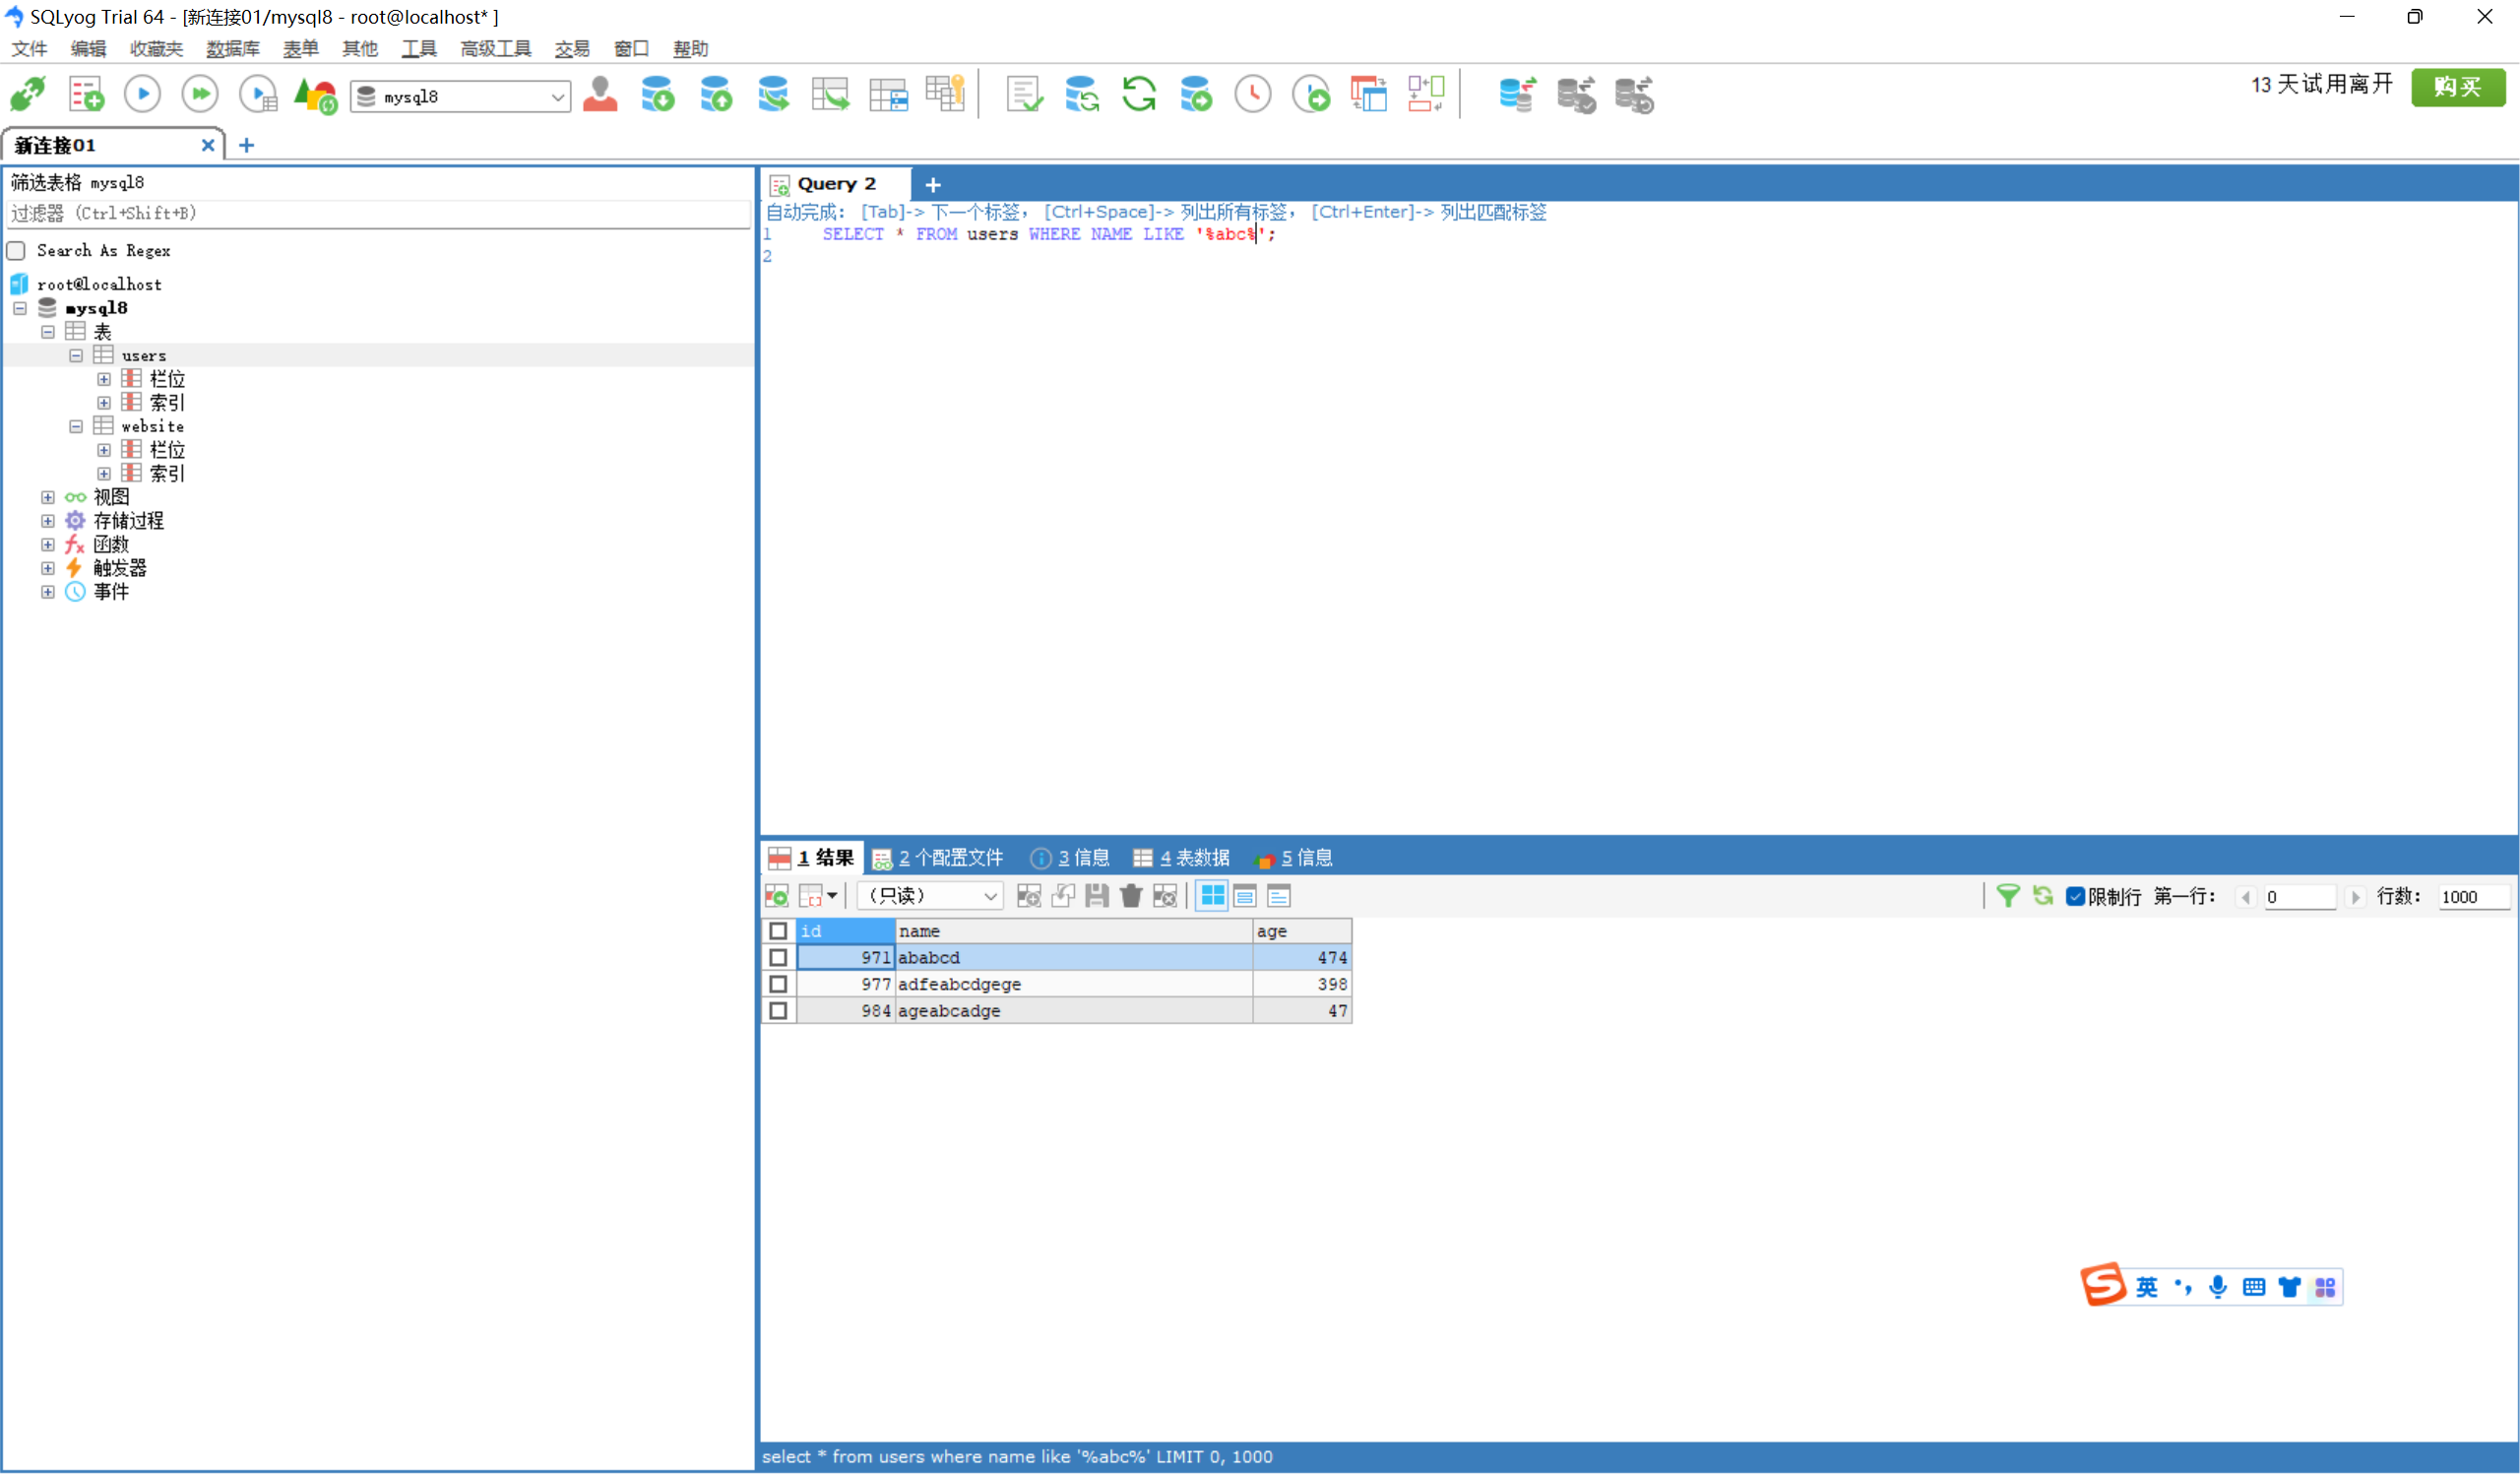The width and height of the screenshot is (2520, 1474).
Task: Click the Execute Query play icon
Action: coord(142,95)
